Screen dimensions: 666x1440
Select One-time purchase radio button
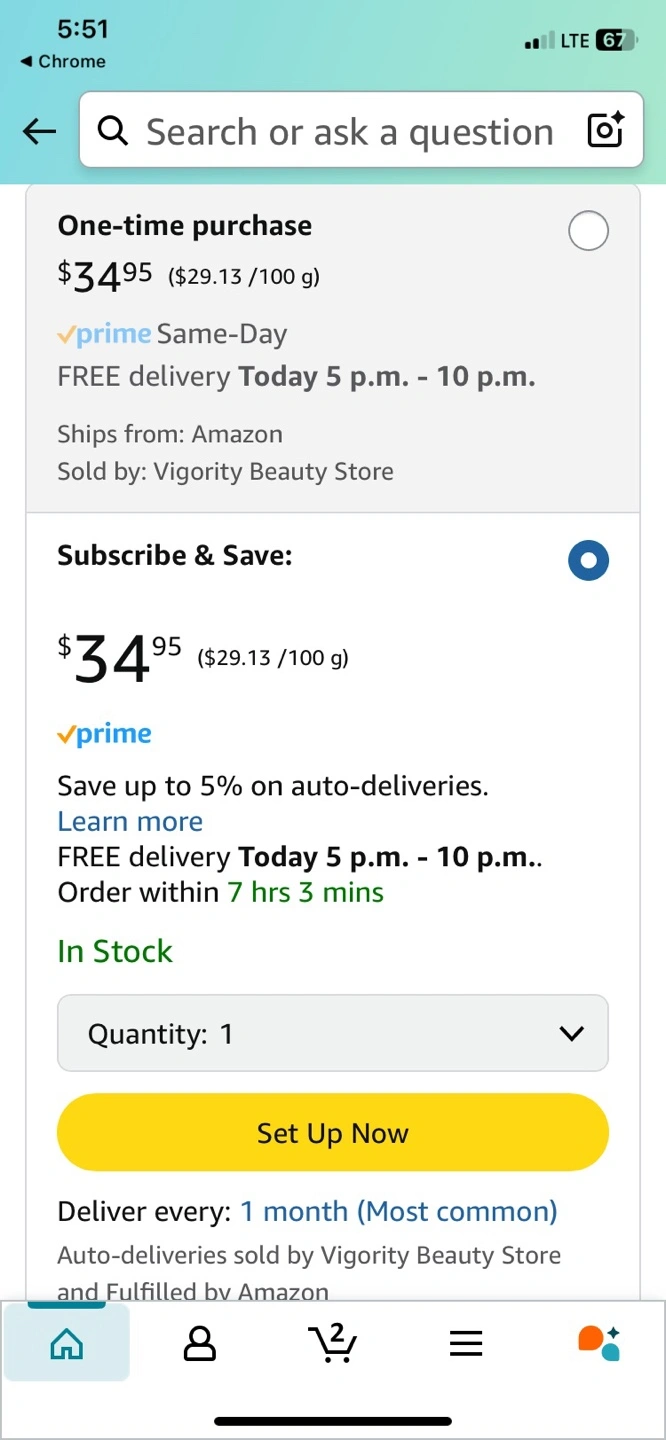tap(588, 231)
